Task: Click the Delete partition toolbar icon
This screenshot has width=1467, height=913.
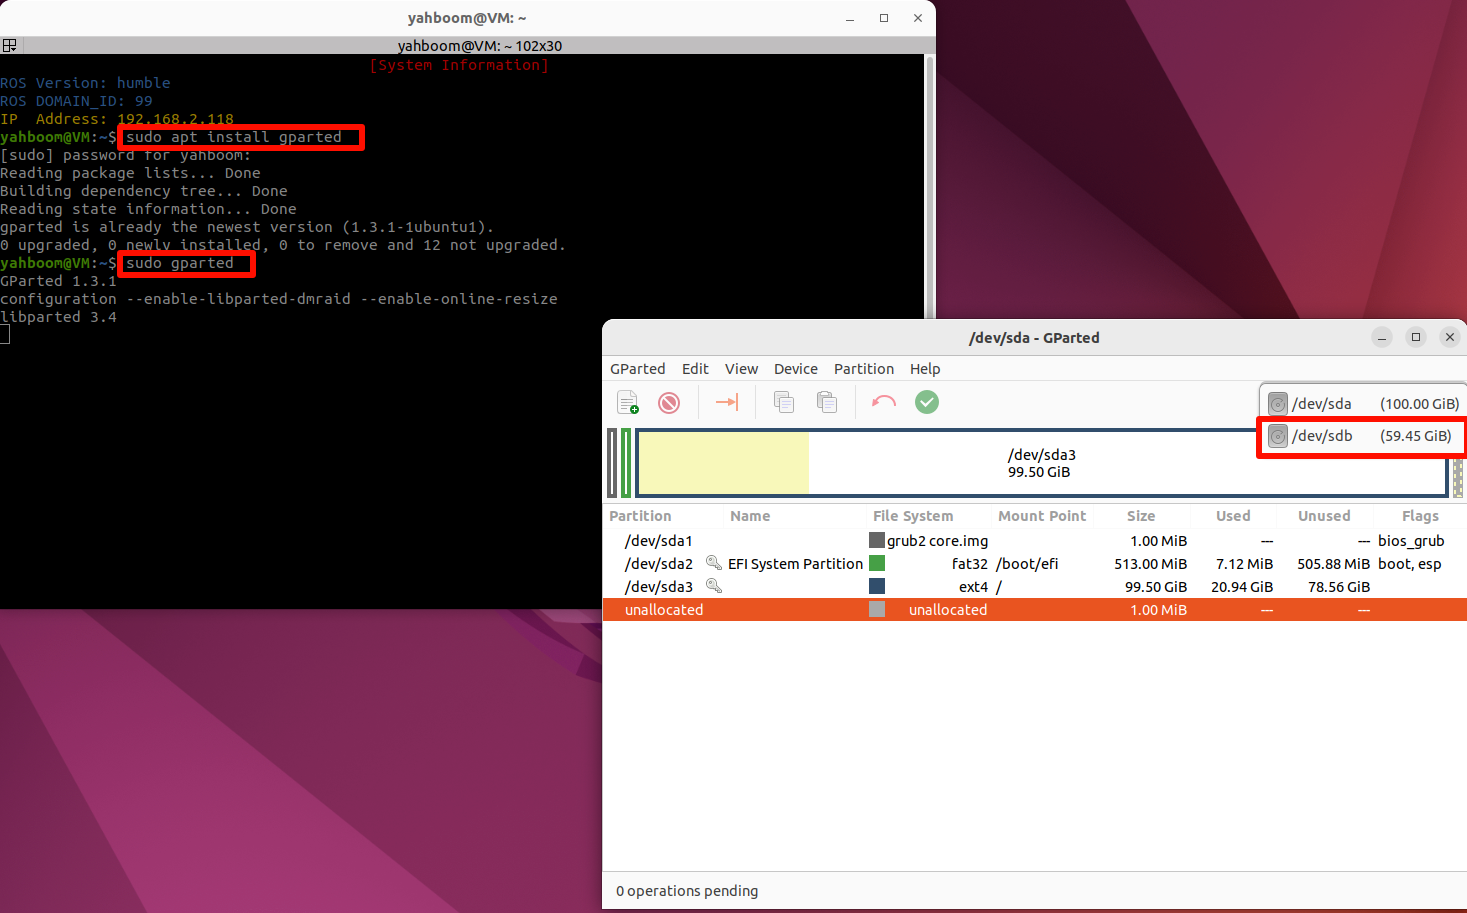Action: click(x=669, y=402)
